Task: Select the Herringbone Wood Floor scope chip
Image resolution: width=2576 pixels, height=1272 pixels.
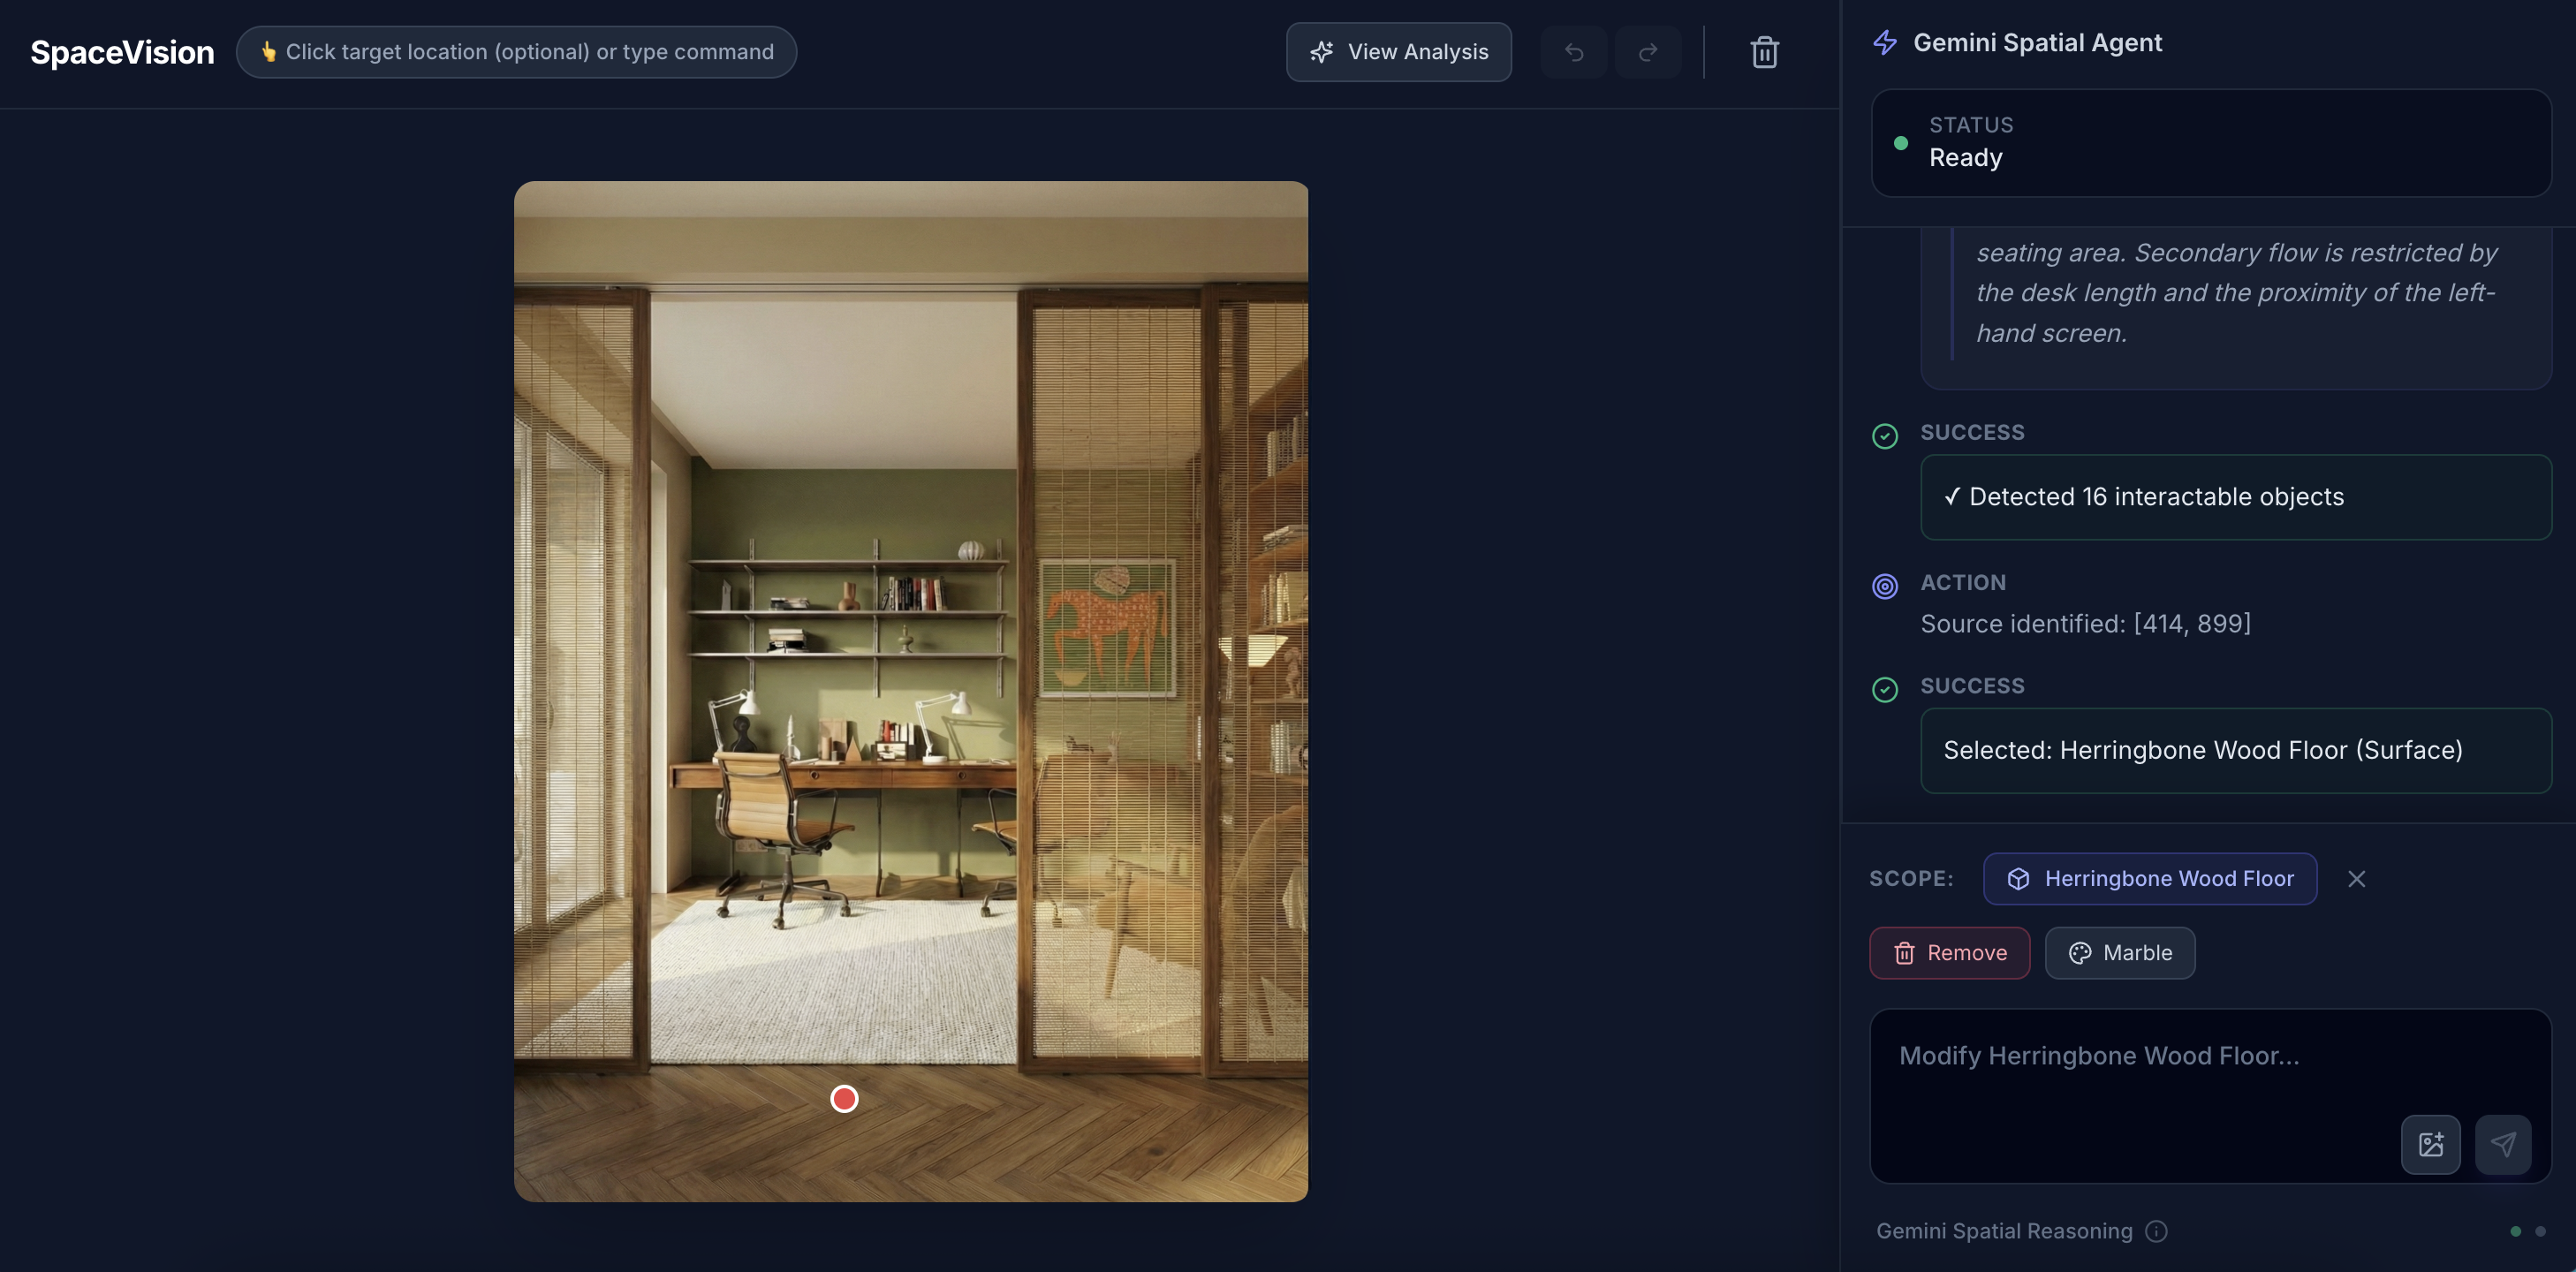Action: click(x=2149, y=879)
